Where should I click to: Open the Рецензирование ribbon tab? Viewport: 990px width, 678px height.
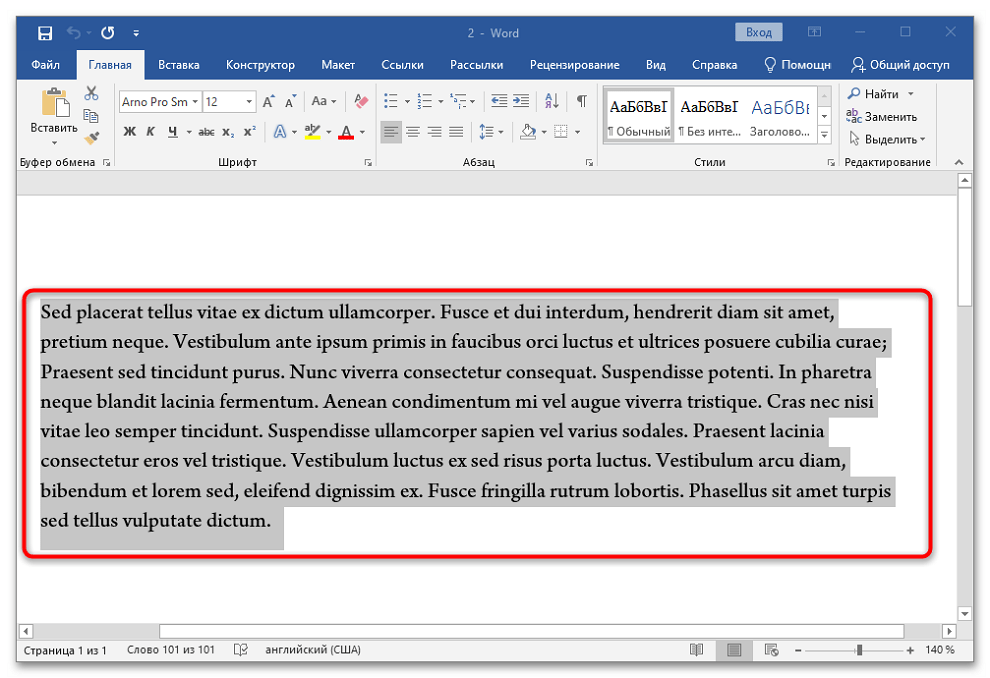coord(574,65)
